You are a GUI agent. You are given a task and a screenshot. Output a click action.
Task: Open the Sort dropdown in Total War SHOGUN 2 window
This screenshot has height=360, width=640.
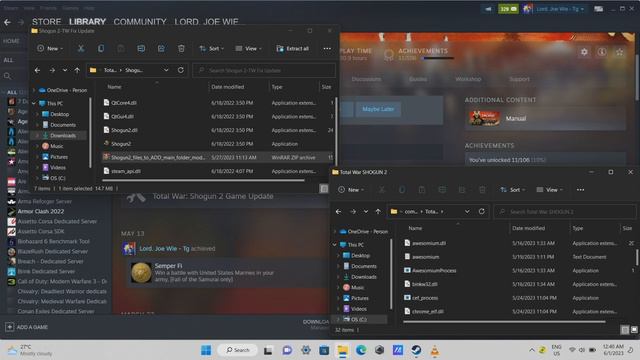point(513,190)
